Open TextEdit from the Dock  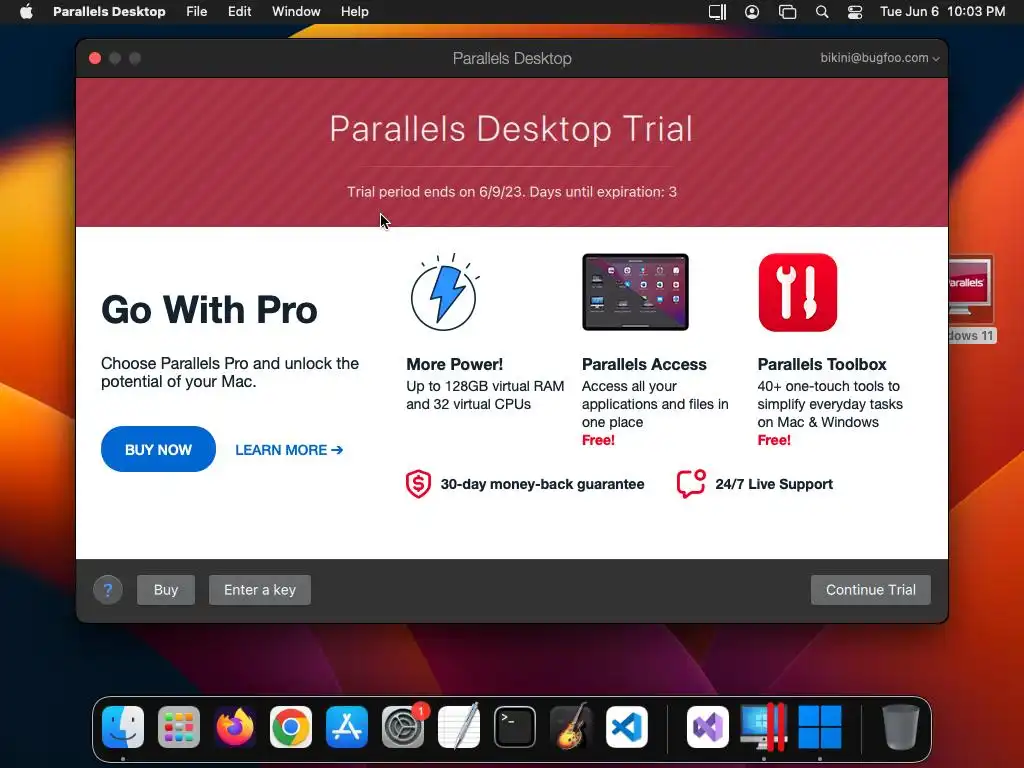point(459,727)
